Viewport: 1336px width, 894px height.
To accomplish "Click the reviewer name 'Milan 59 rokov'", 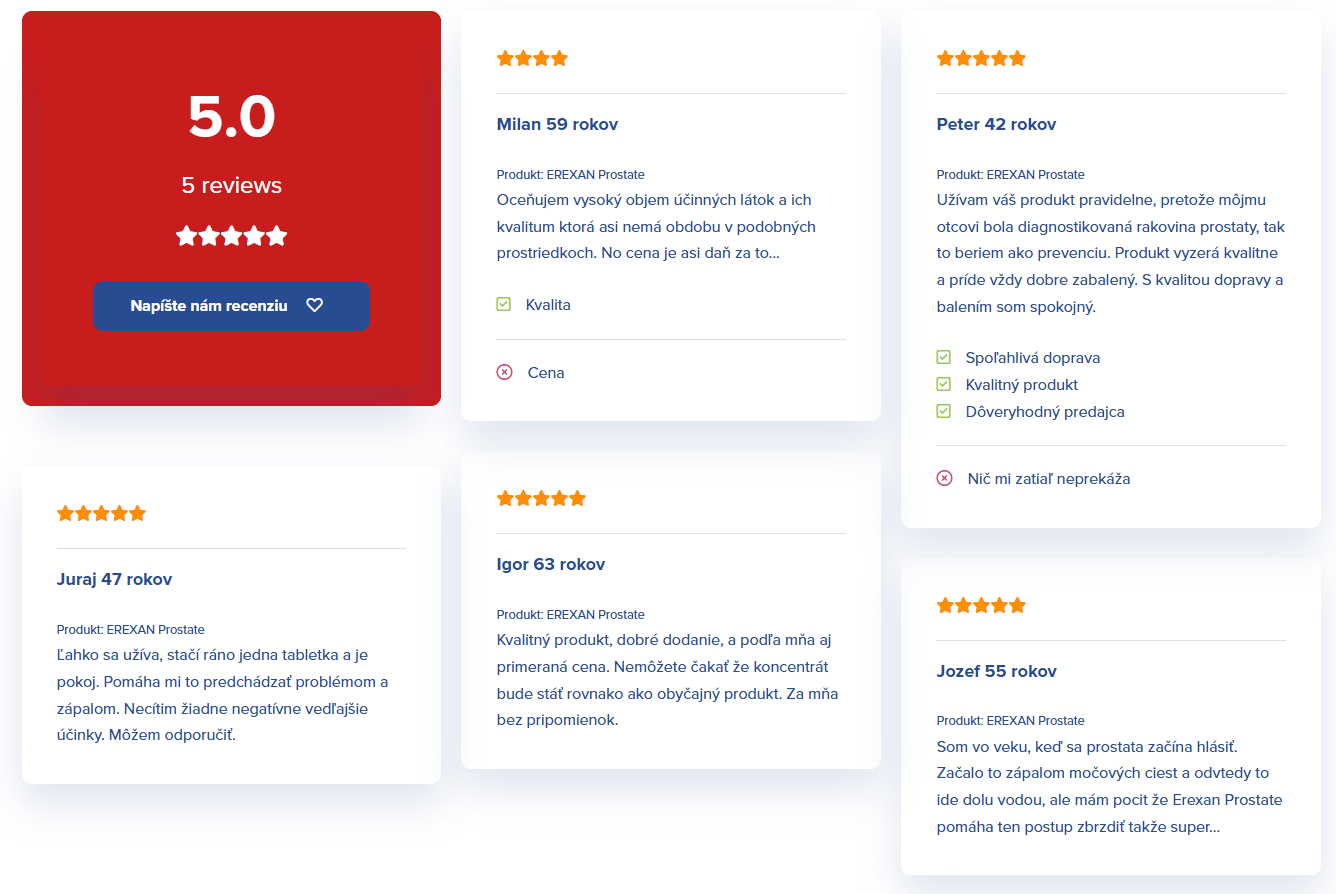I will tap(557, 125).
